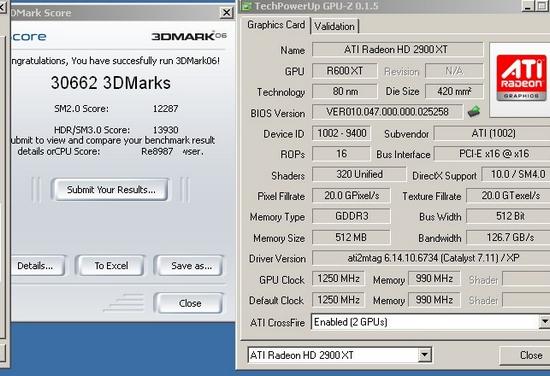Click the 3DMark06 logo
The width and height of the screenshot is (550, 376).
coord(189,36)
